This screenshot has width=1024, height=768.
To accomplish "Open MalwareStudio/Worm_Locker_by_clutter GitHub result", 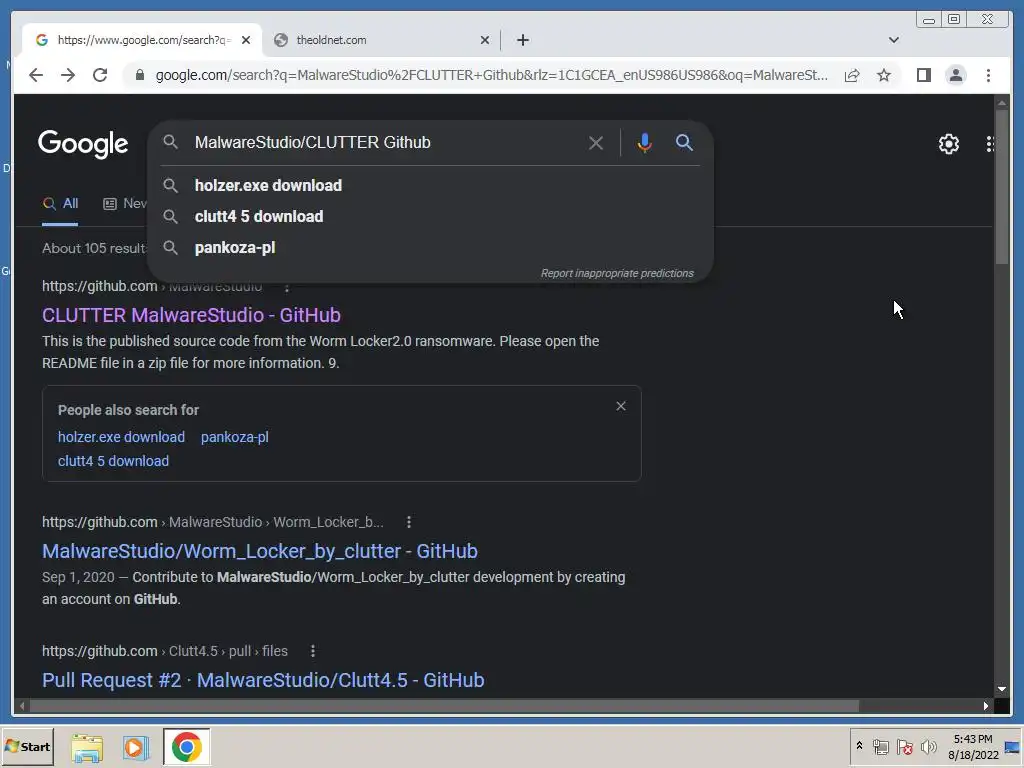I will pos(260,551).
